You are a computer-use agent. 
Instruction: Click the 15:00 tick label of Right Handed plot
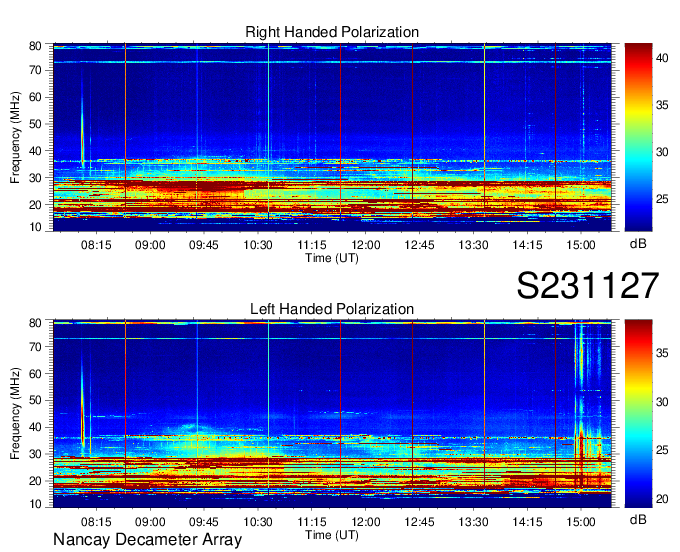581,245
